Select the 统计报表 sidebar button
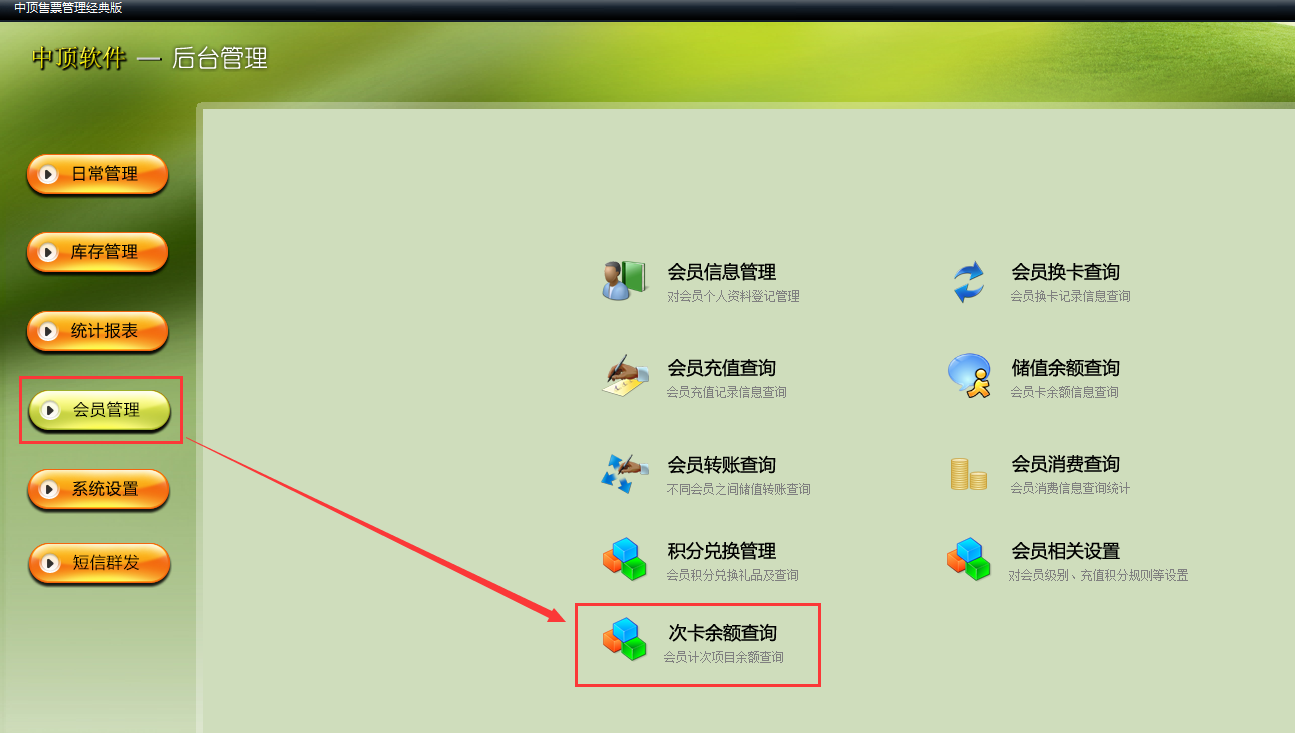This screenshot has height=733, width=1295. (x=97, y=332)
